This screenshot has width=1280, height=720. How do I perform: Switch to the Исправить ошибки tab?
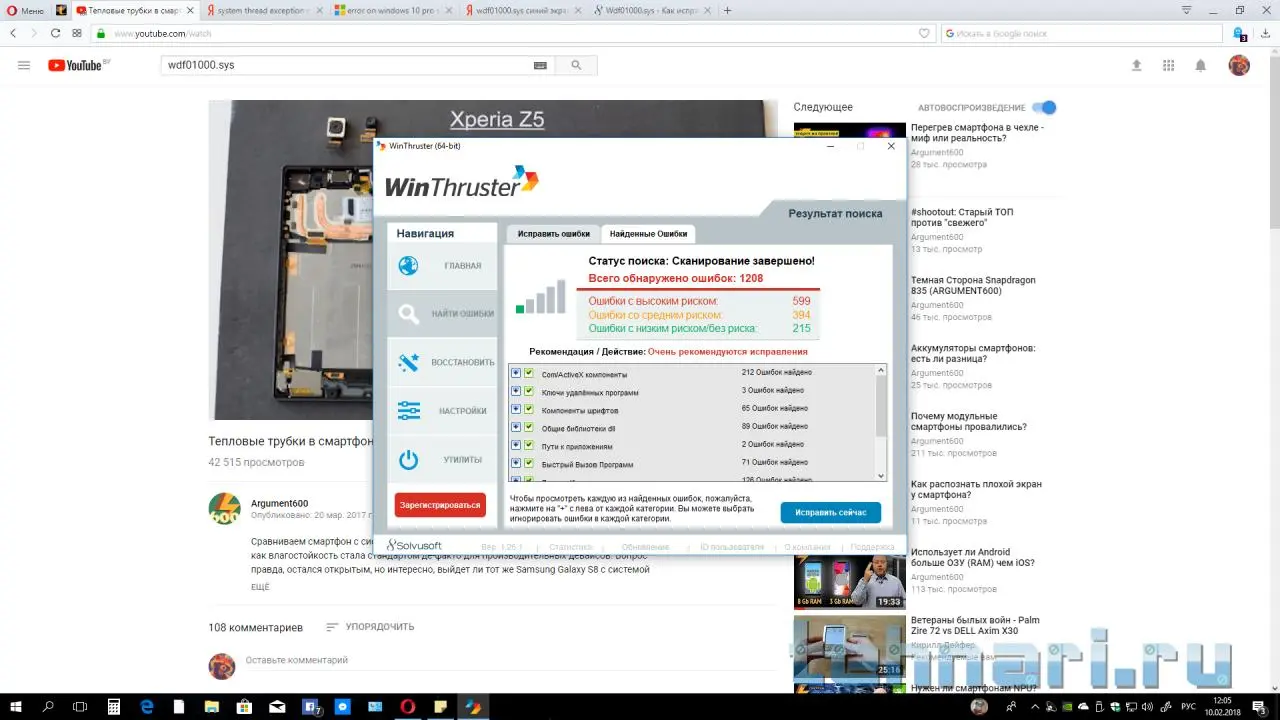click(553, 233)
